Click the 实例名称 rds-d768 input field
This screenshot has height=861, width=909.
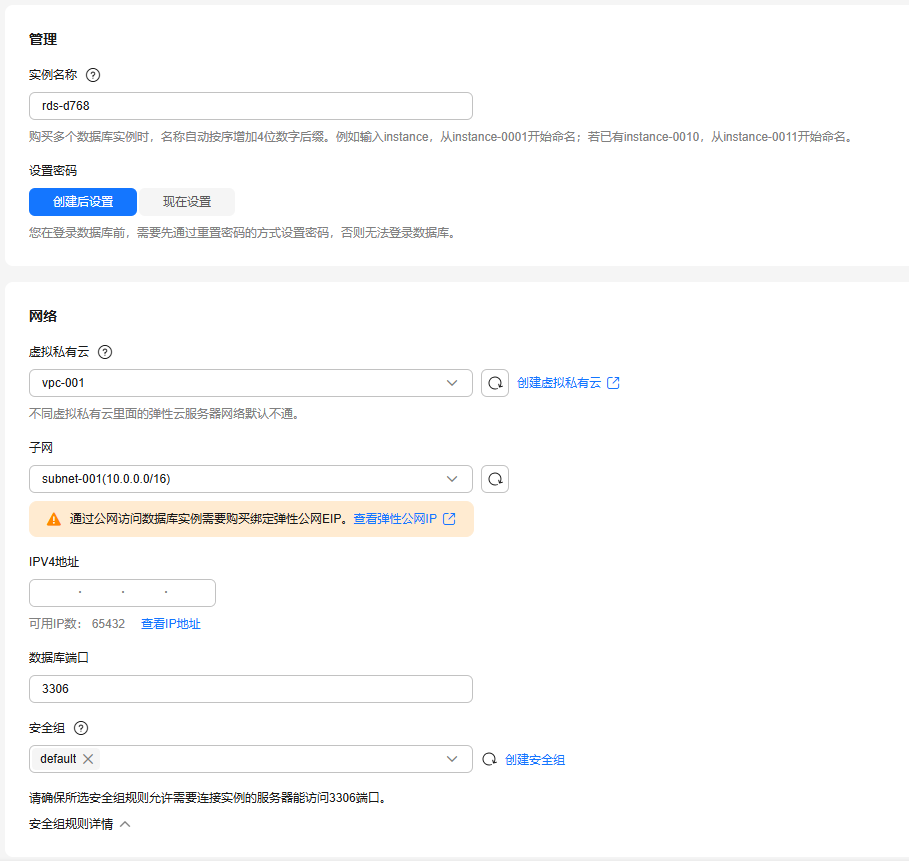[x=250, y=106]
